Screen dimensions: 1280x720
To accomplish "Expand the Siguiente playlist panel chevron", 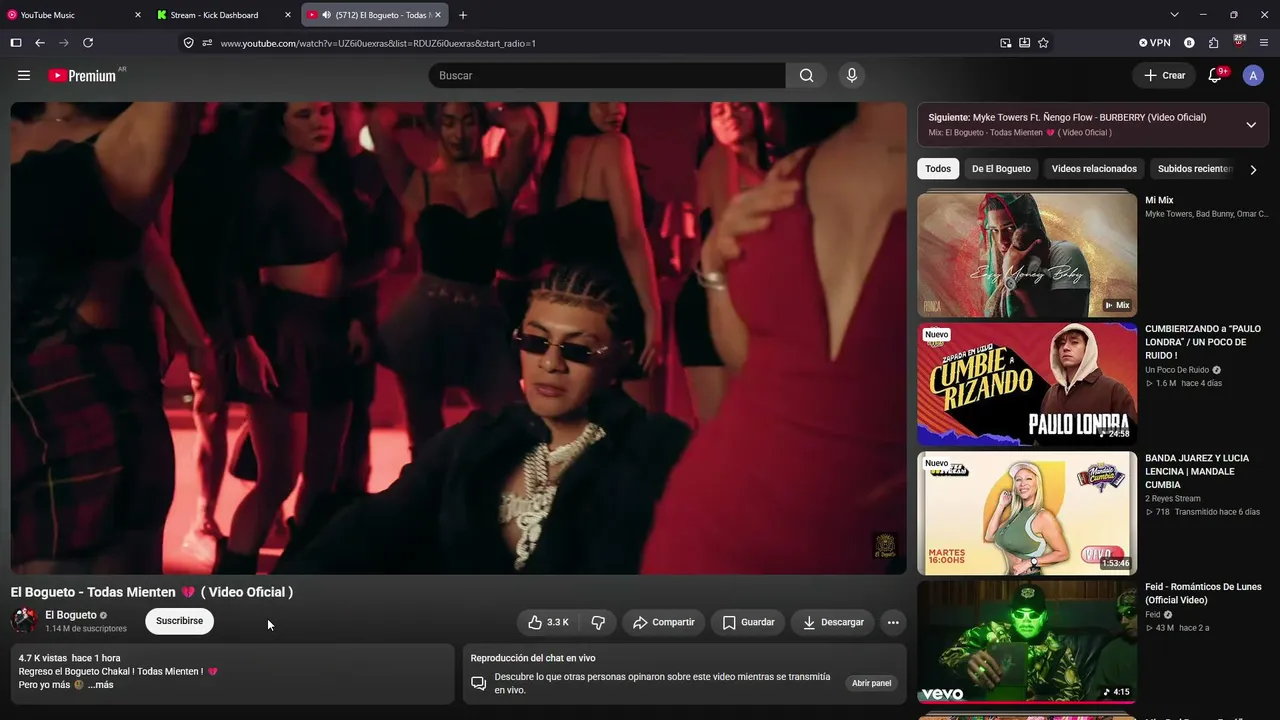I will [x=1251, y=125].
